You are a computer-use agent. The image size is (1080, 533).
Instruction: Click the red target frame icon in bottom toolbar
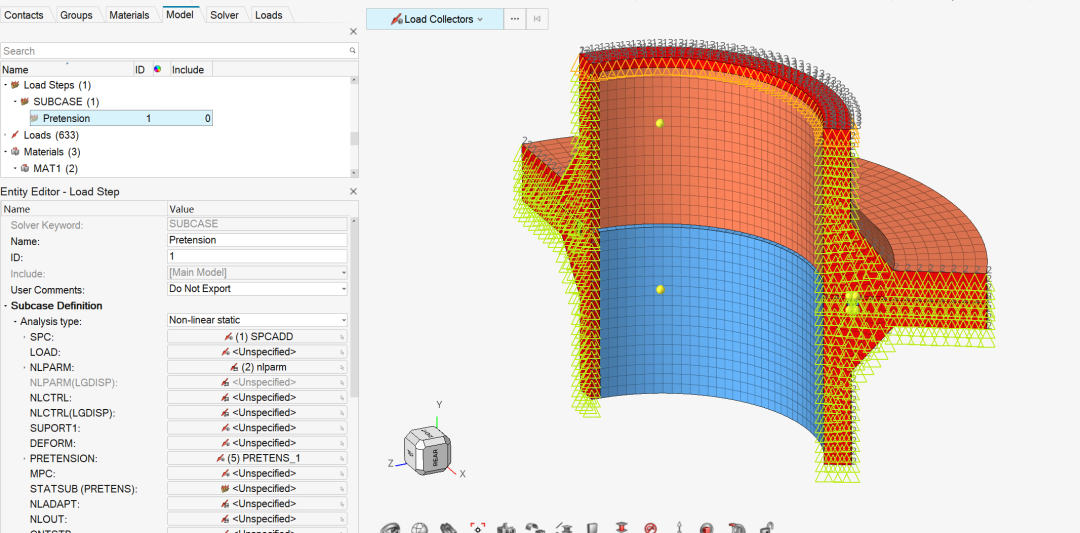[x=477, y=528]
